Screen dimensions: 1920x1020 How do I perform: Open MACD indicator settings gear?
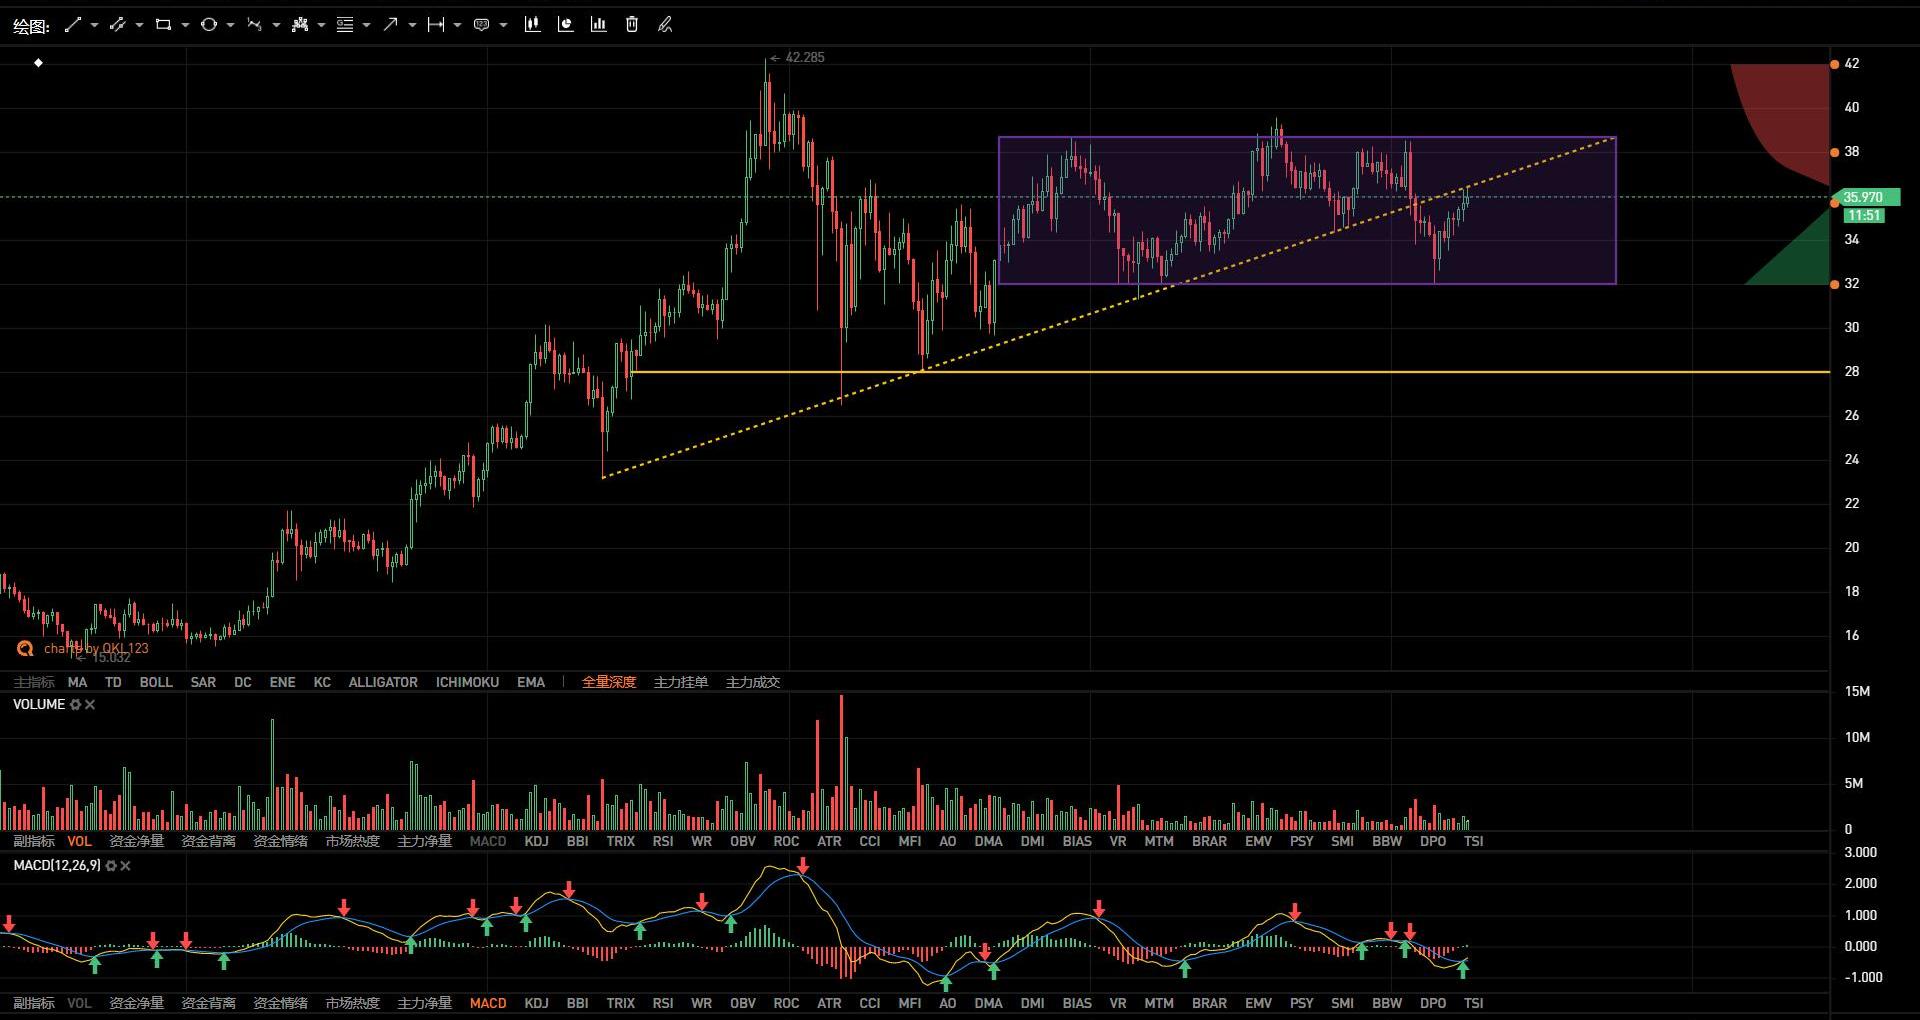111,866
